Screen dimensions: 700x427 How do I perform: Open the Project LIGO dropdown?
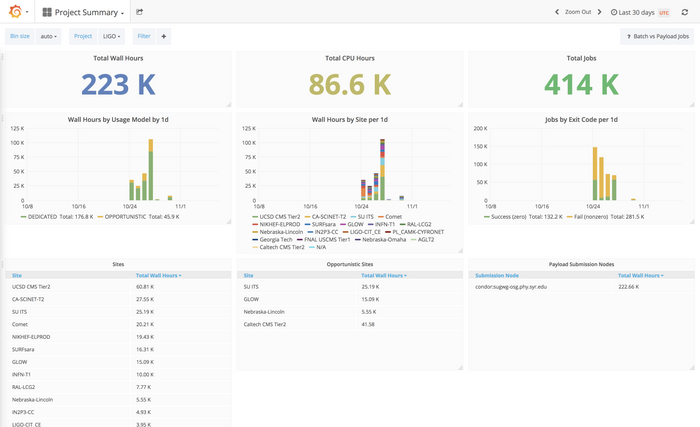click(112, 36)
